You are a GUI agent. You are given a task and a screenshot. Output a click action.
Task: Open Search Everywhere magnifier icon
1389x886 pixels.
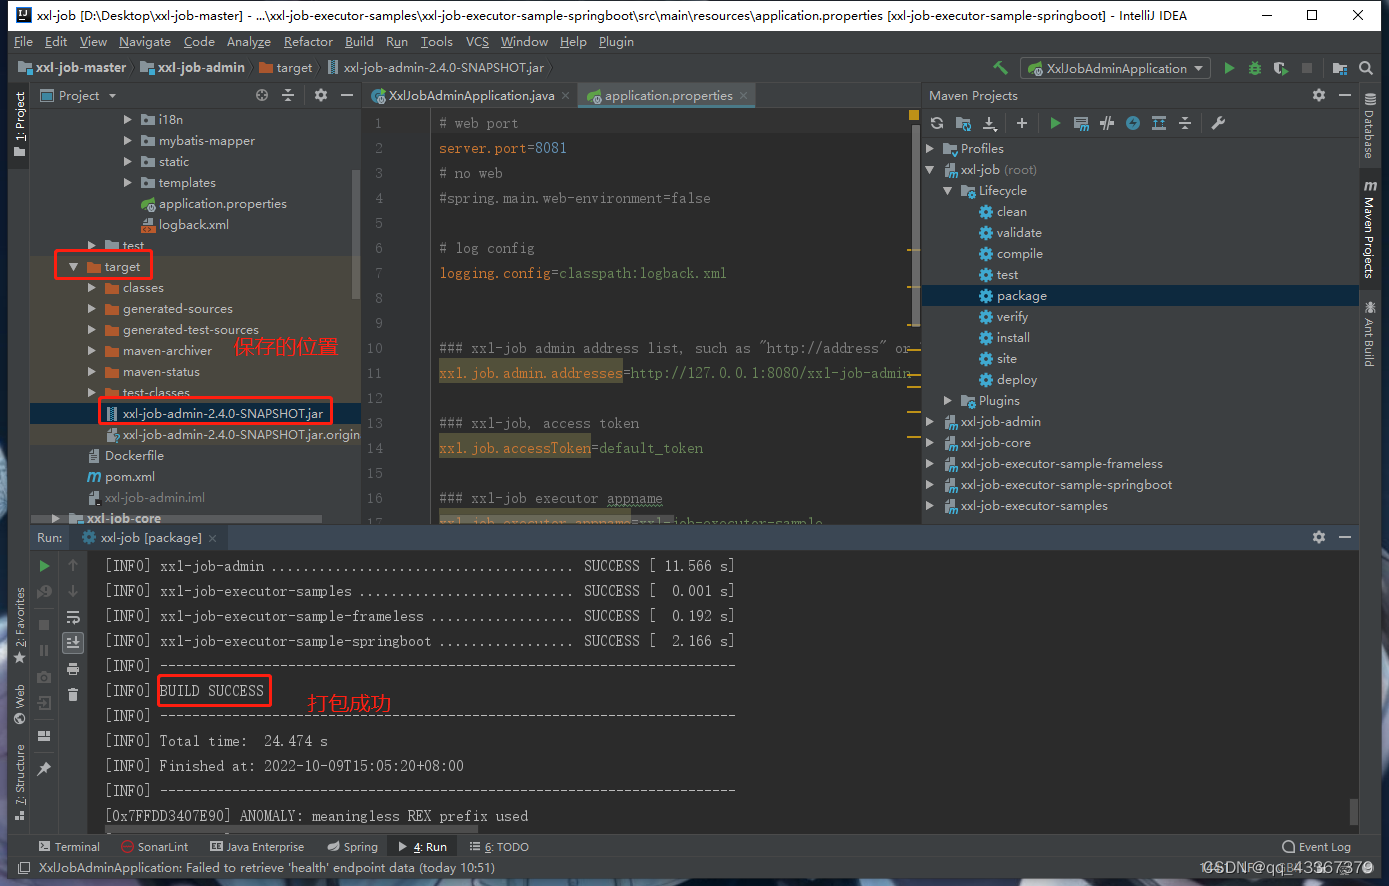pos(1366,68)
